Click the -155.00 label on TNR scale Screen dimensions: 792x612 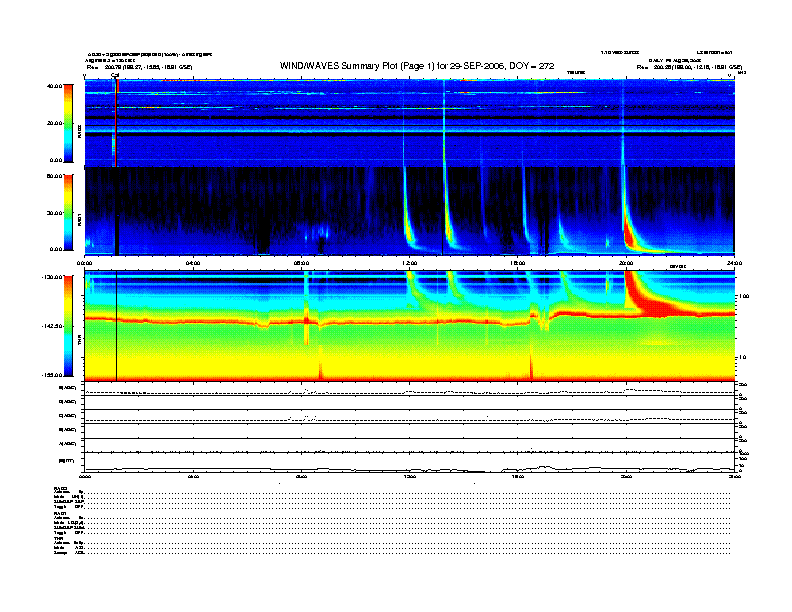[x=52, y=375]
